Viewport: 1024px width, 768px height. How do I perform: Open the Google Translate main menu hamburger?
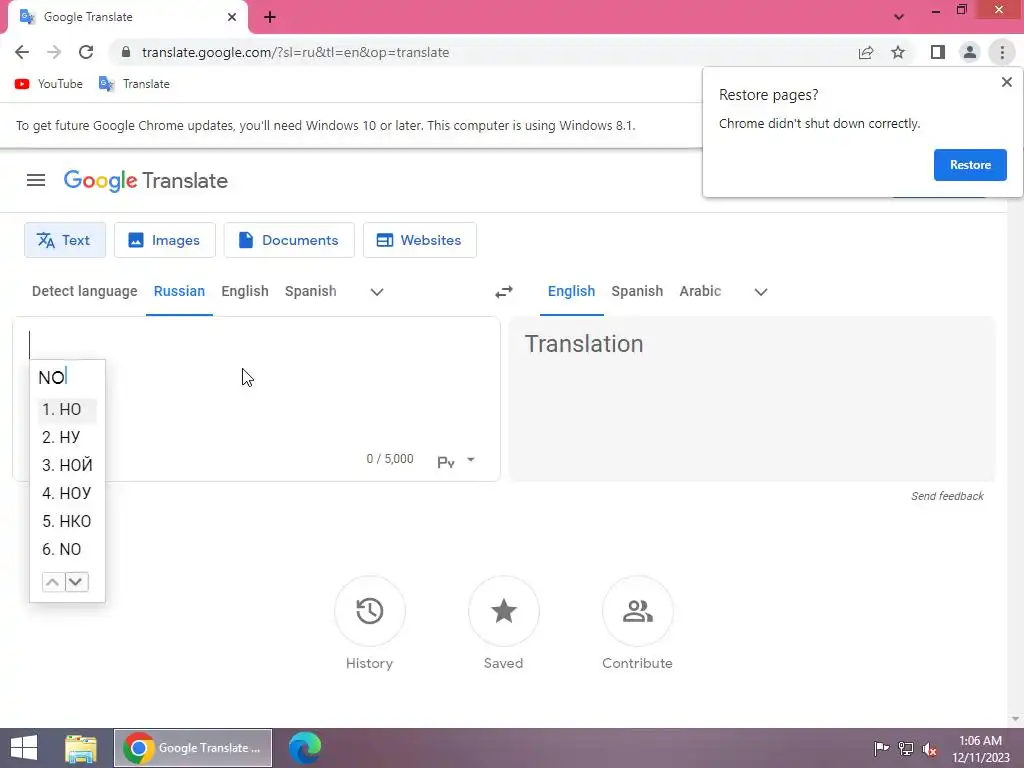pos(36,180)
